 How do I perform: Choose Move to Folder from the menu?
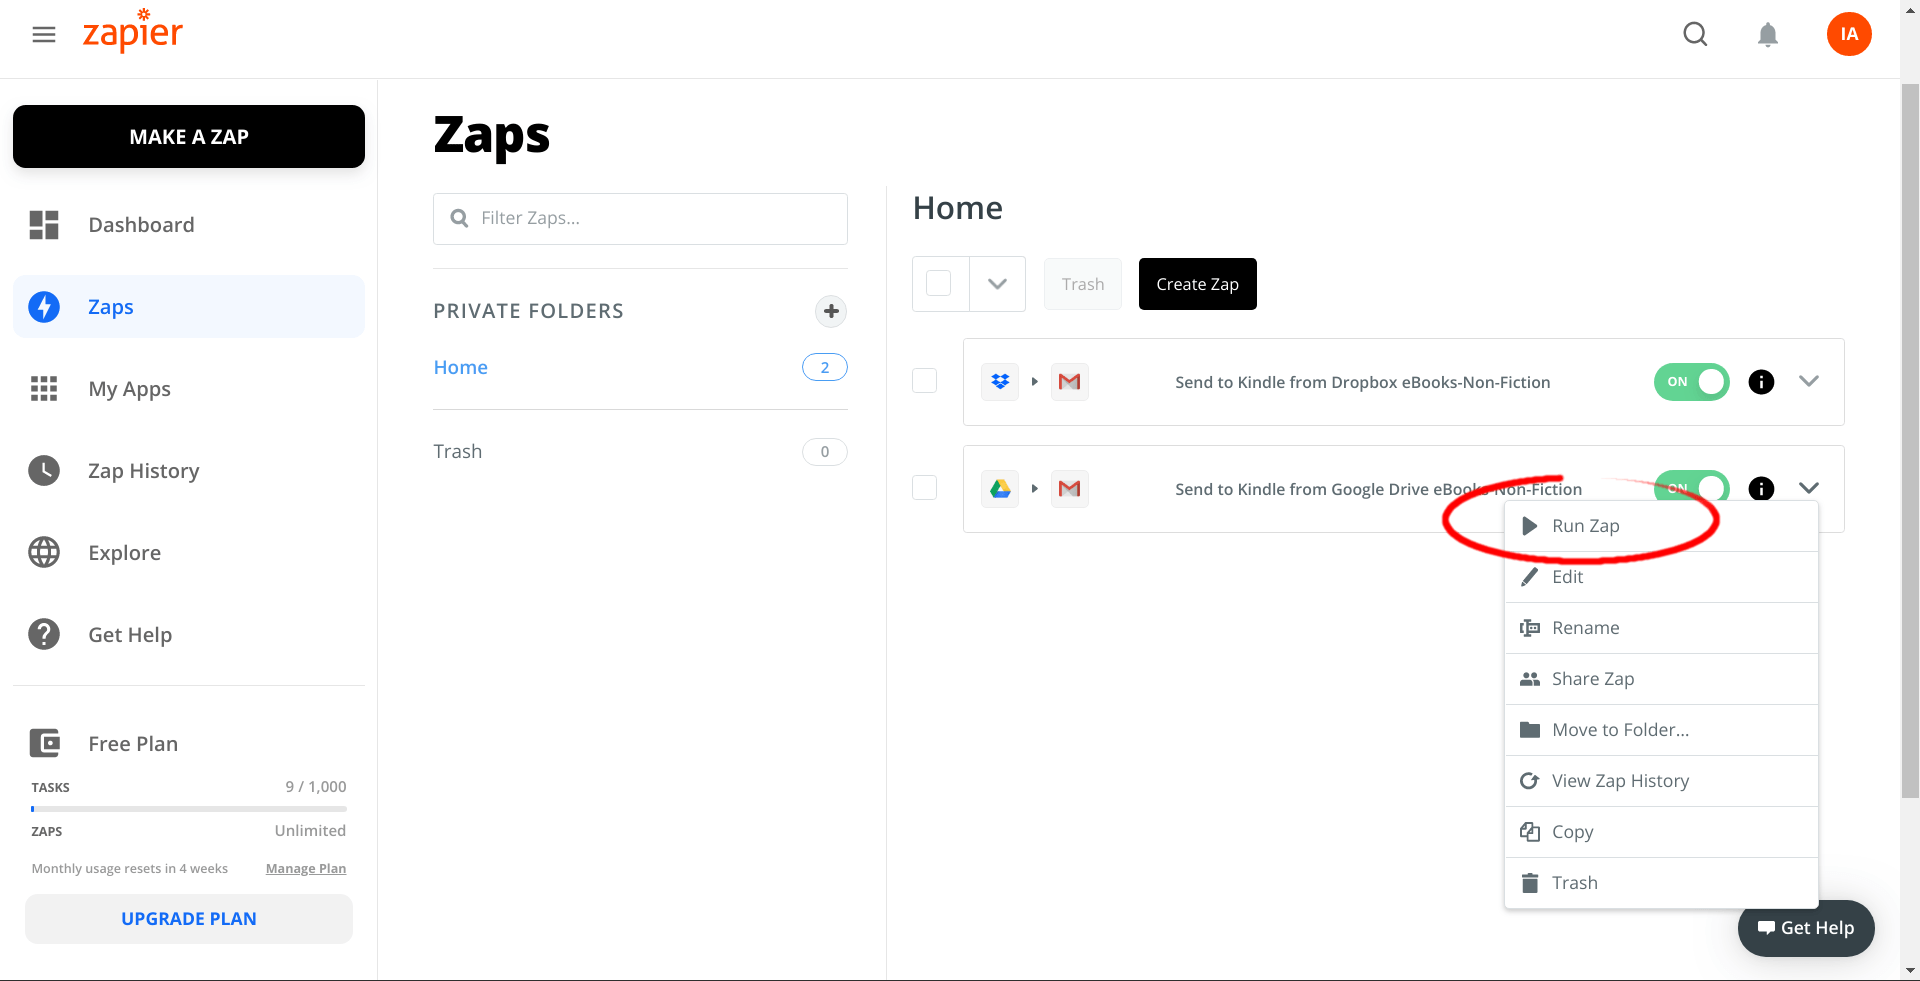pyautogui.click(x=1621, y=729)
